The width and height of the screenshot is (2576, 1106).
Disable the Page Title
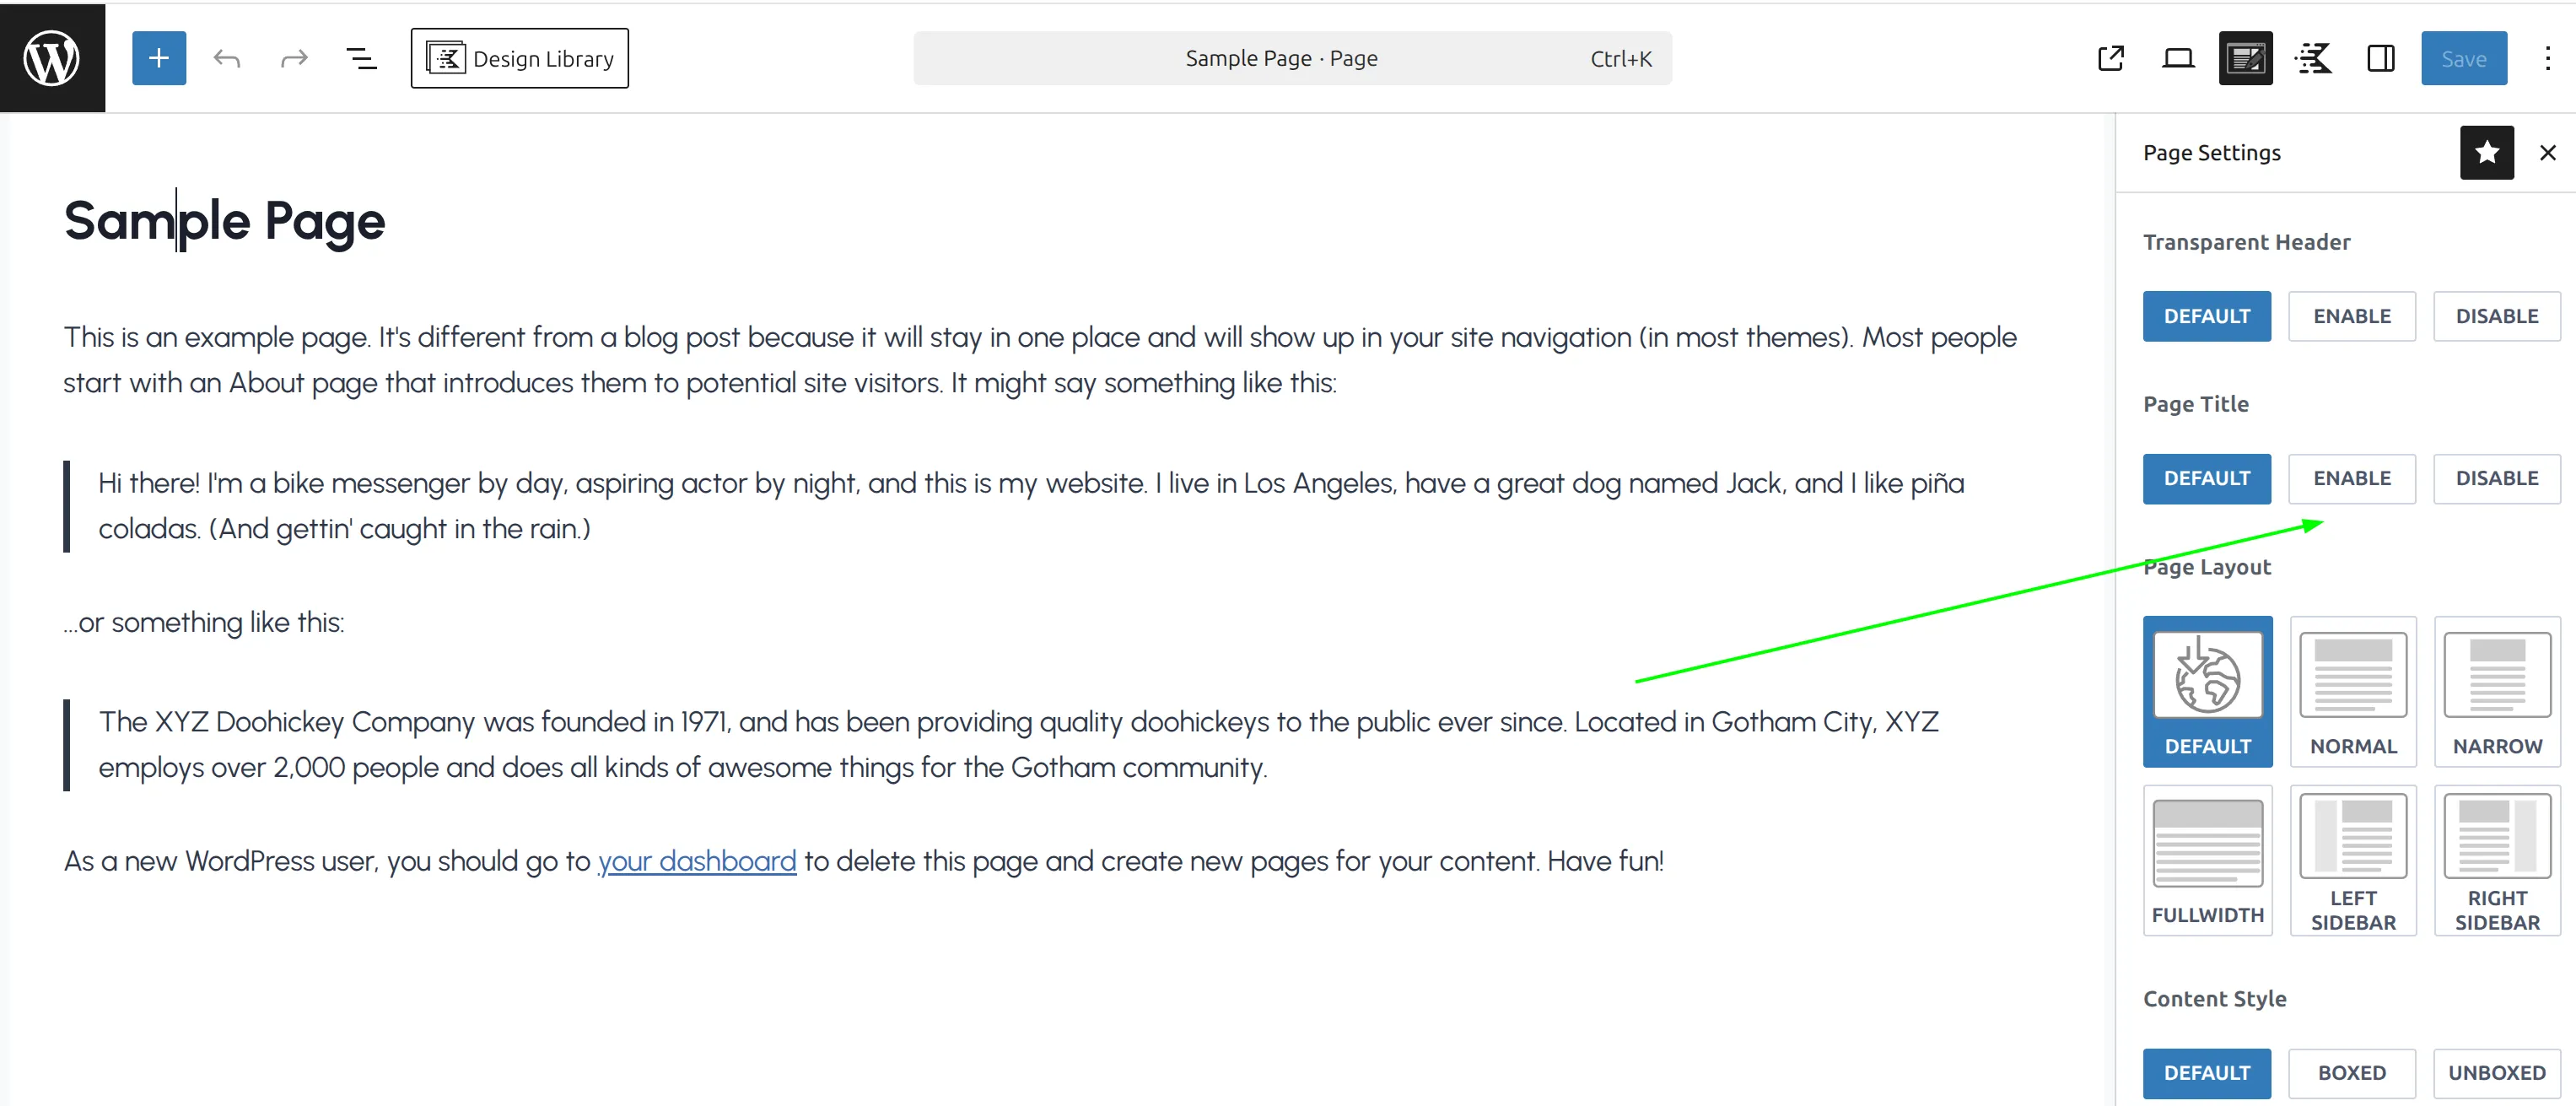tap(2496, 478)
